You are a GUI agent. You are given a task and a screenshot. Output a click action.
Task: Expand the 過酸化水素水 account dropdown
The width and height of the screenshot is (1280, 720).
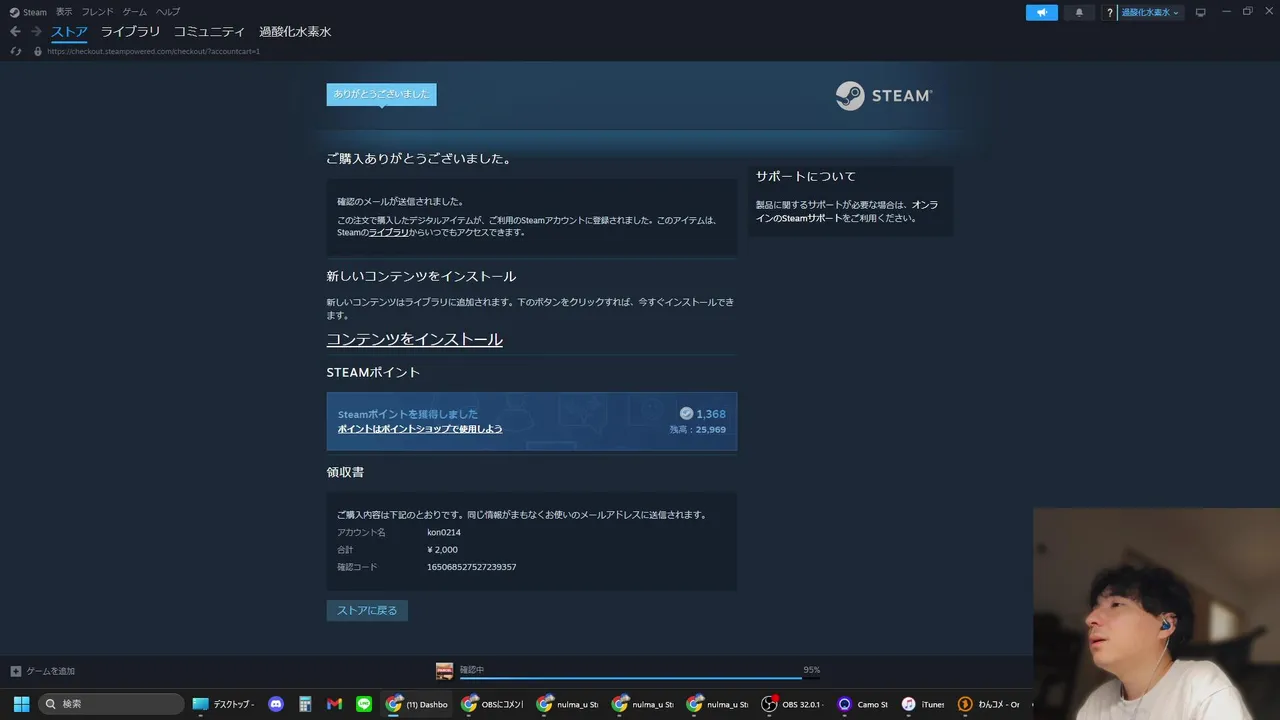click(1150, 12)
